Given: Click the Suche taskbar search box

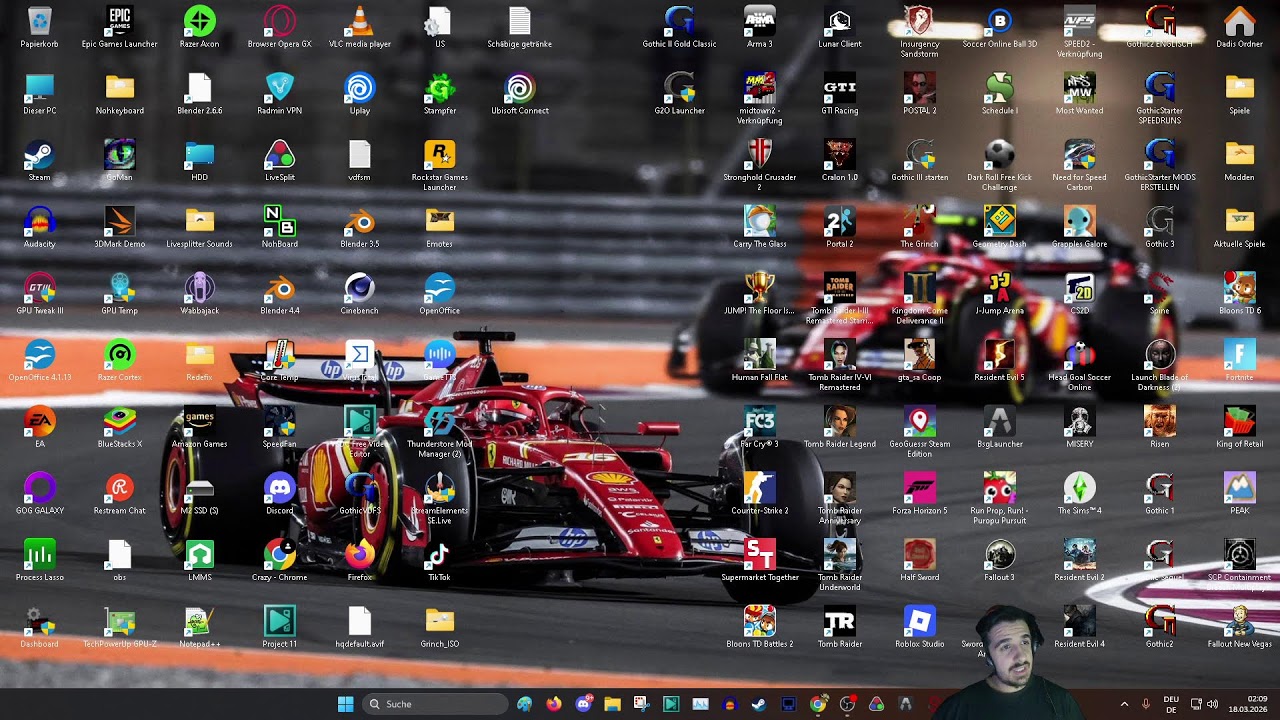Looking at the screenshot, I should click(x=434, y=704).
